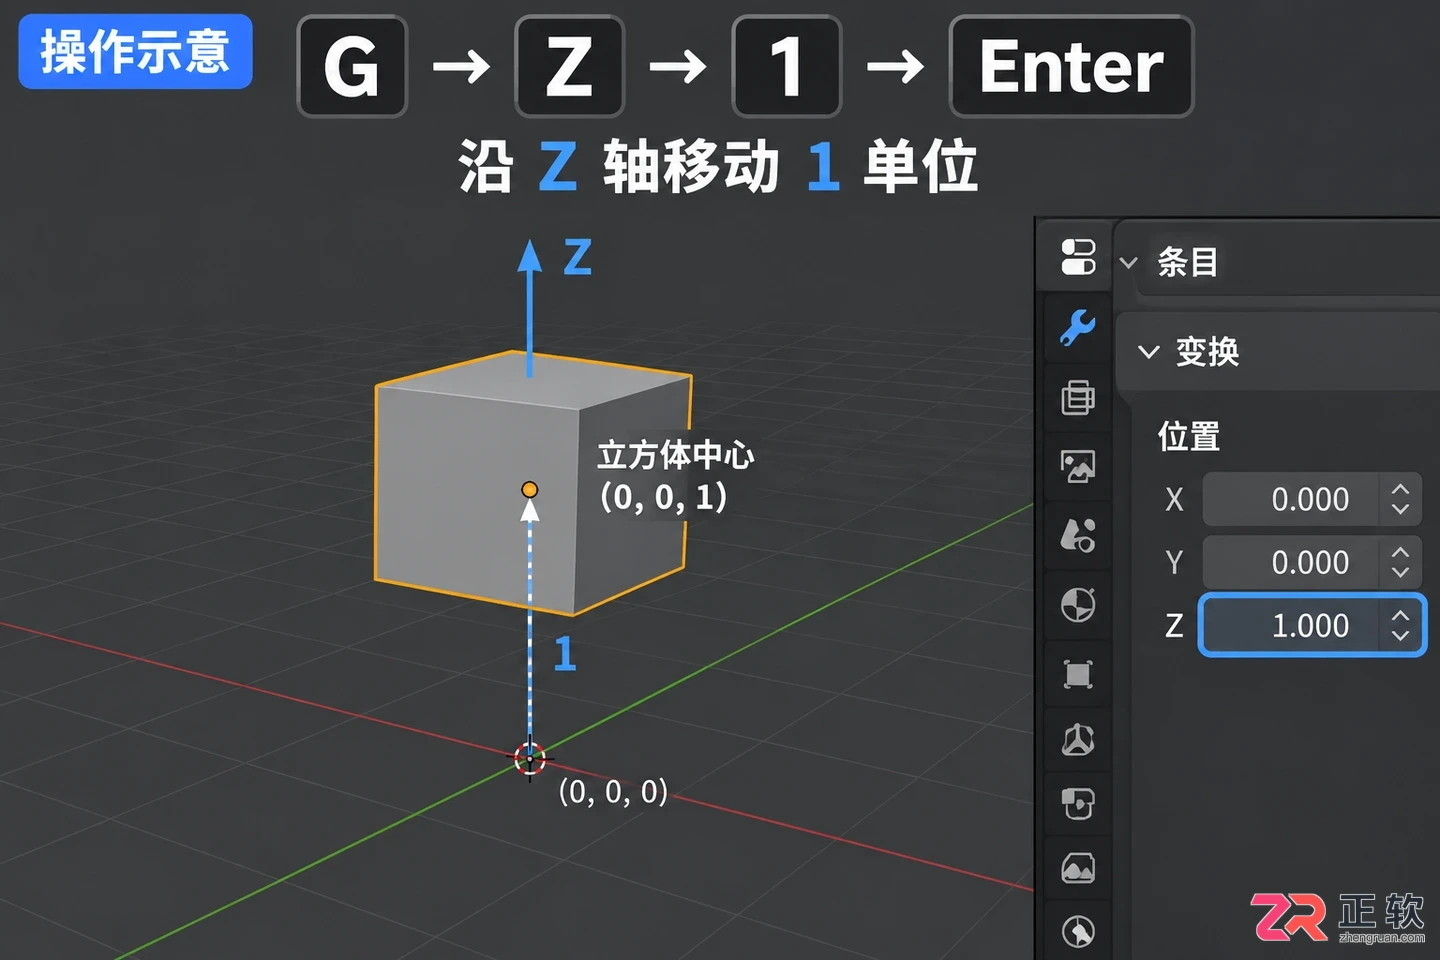Click the 3D cursor at the world origin
This screenshot has height=960, width=1440.
click(x=530, y=758)
